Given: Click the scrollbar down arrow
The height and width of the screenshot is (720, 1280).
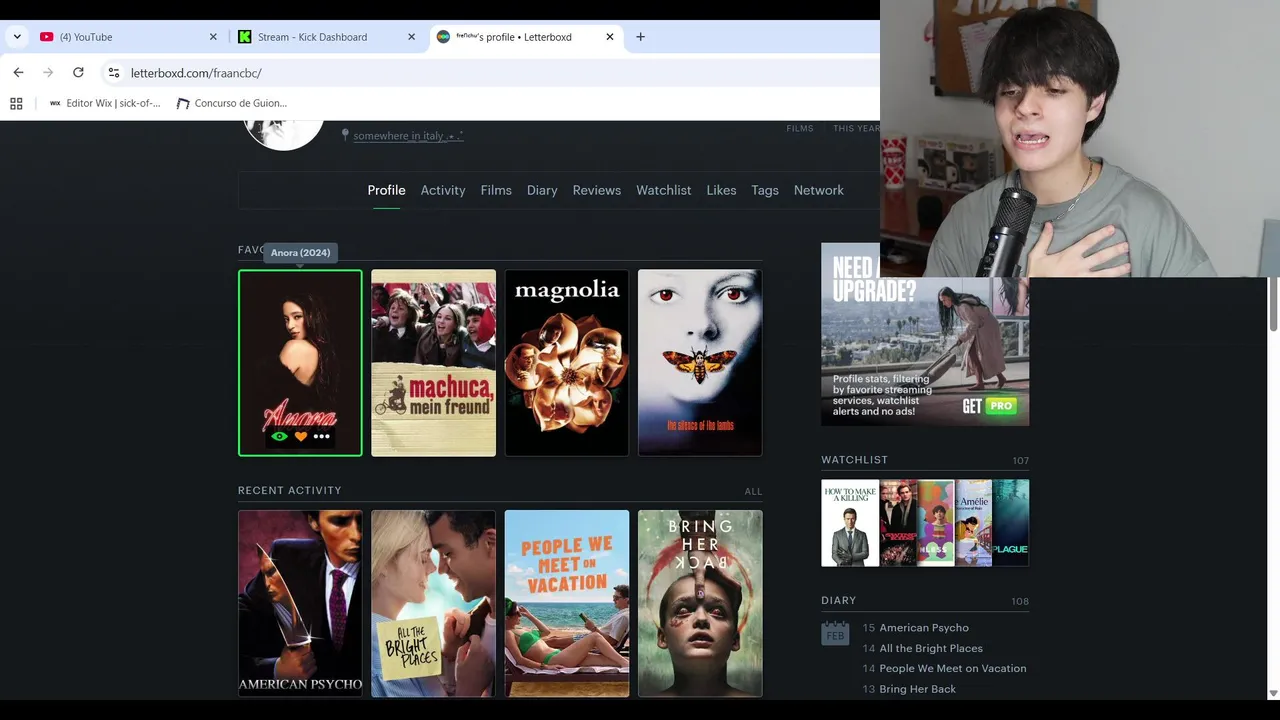Looking at the screenshot, I should click(1273, 693).
